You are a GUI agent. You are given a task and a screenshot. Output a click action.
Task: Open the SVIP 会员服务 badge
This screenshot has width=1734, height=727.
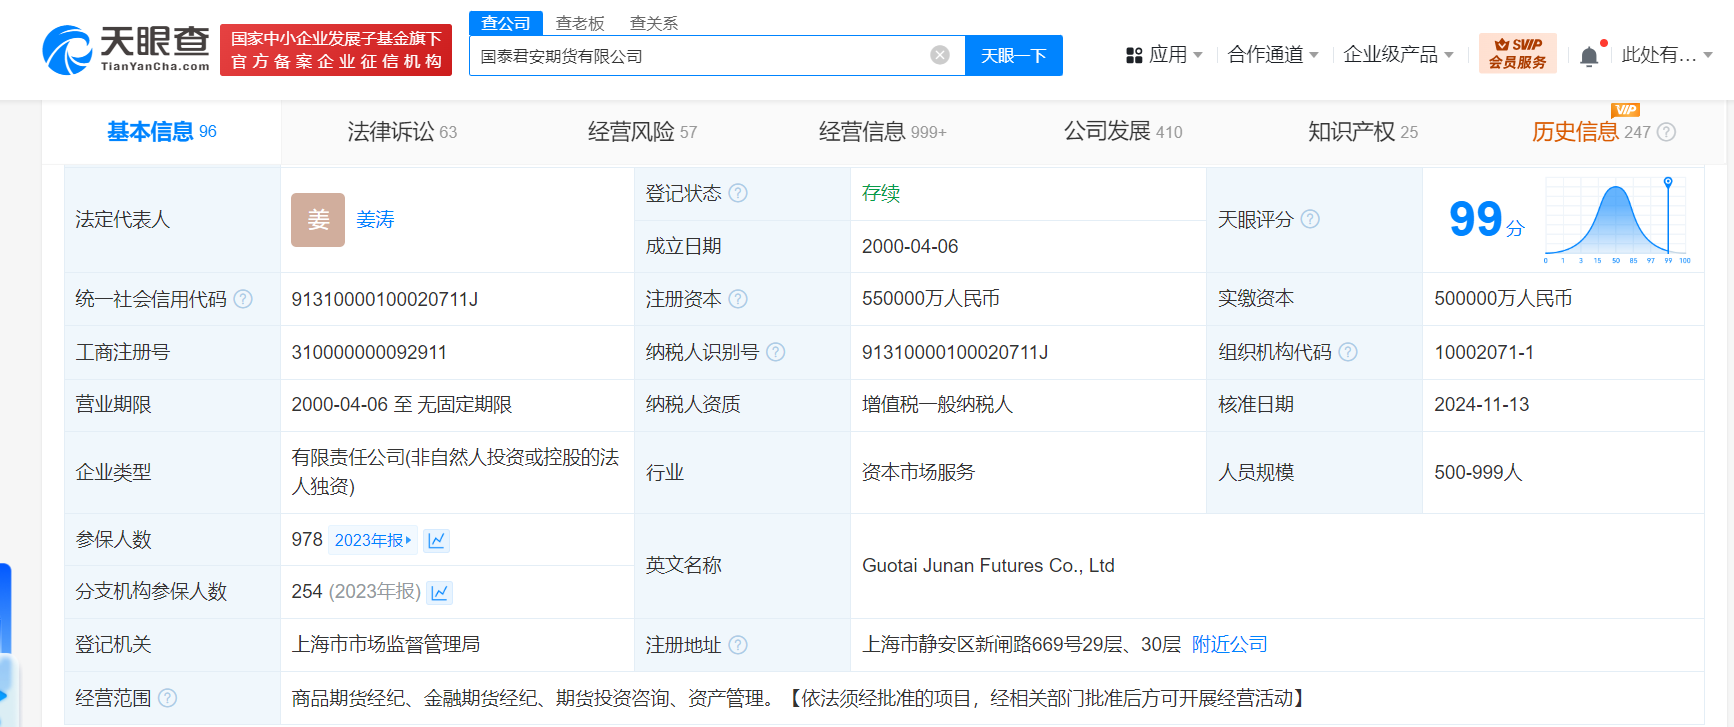pyautogui.click(x=1517, y=54)
